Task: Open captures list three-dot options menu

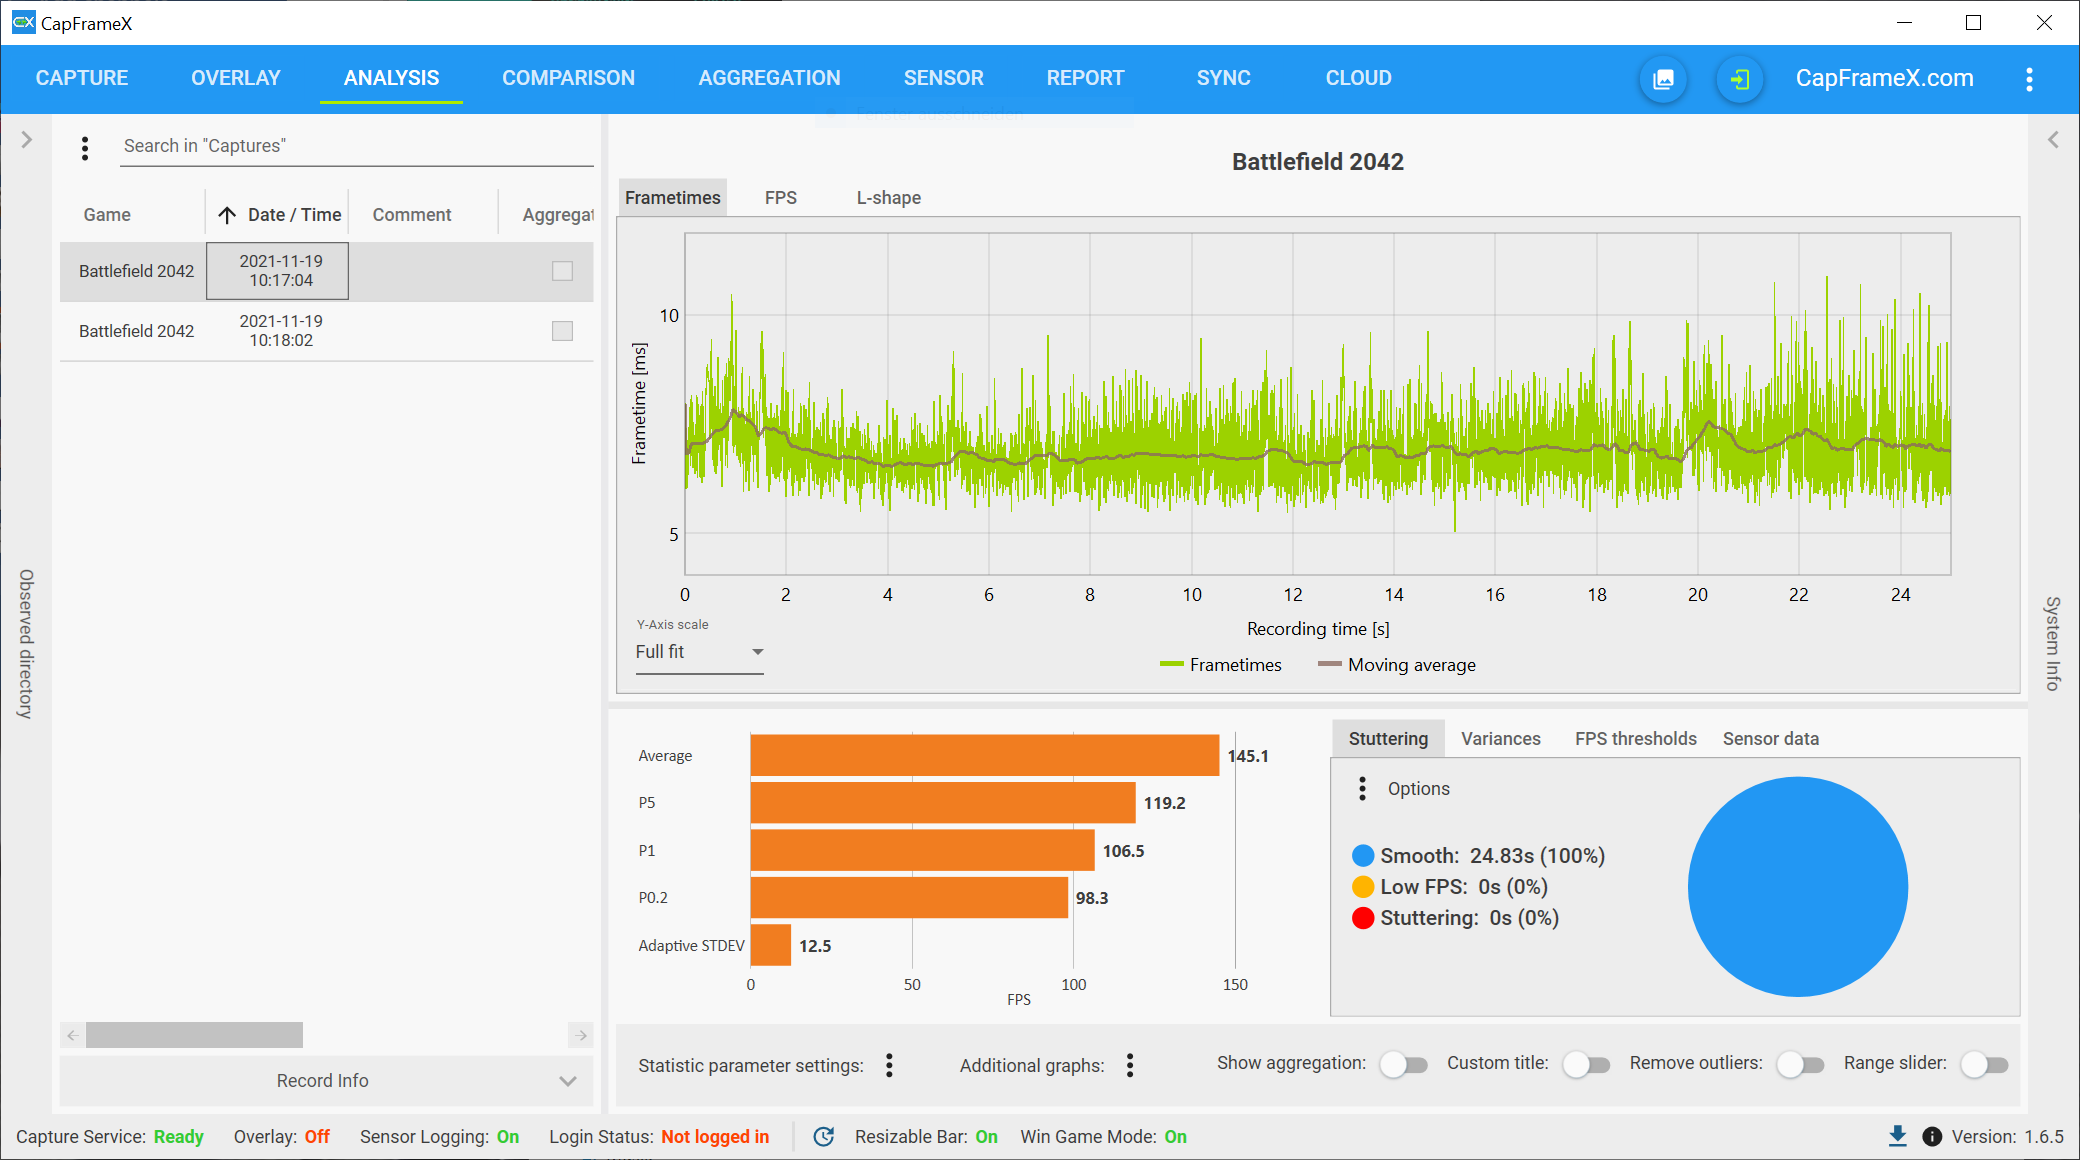Action: [85, 148]
